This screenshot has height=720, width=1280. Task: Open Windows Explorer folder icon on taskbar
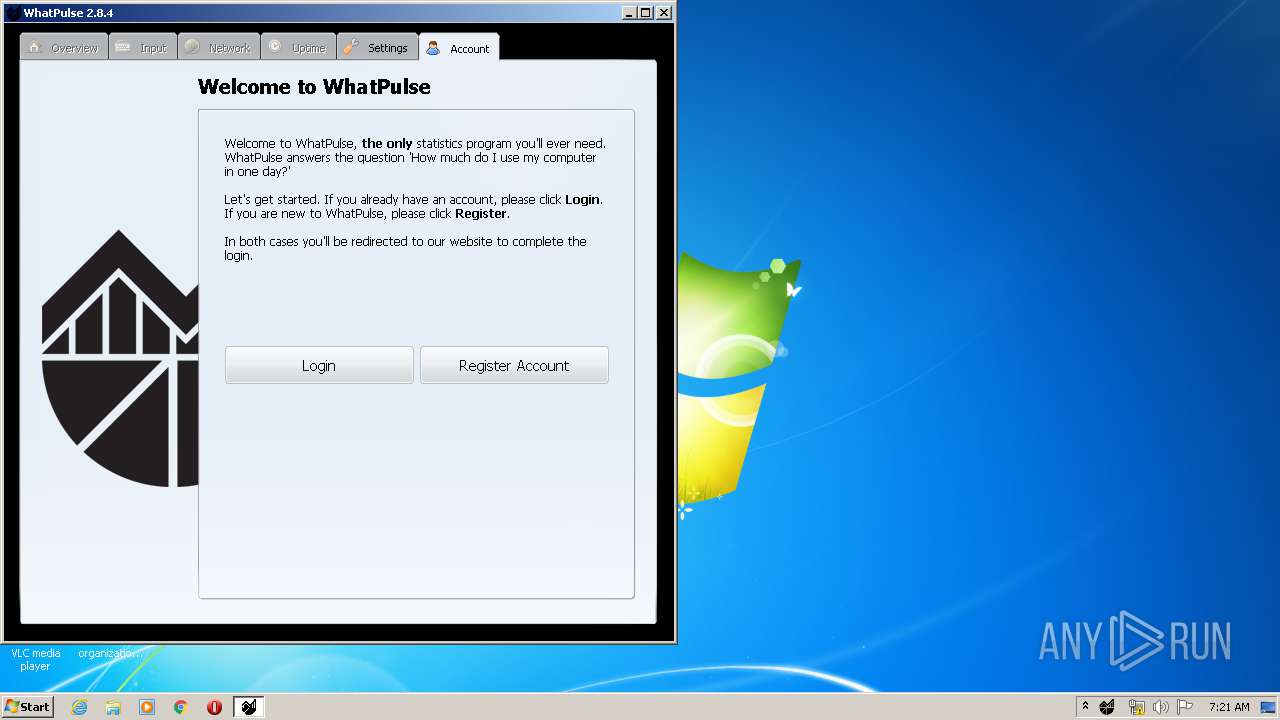(x=113, y=707)
